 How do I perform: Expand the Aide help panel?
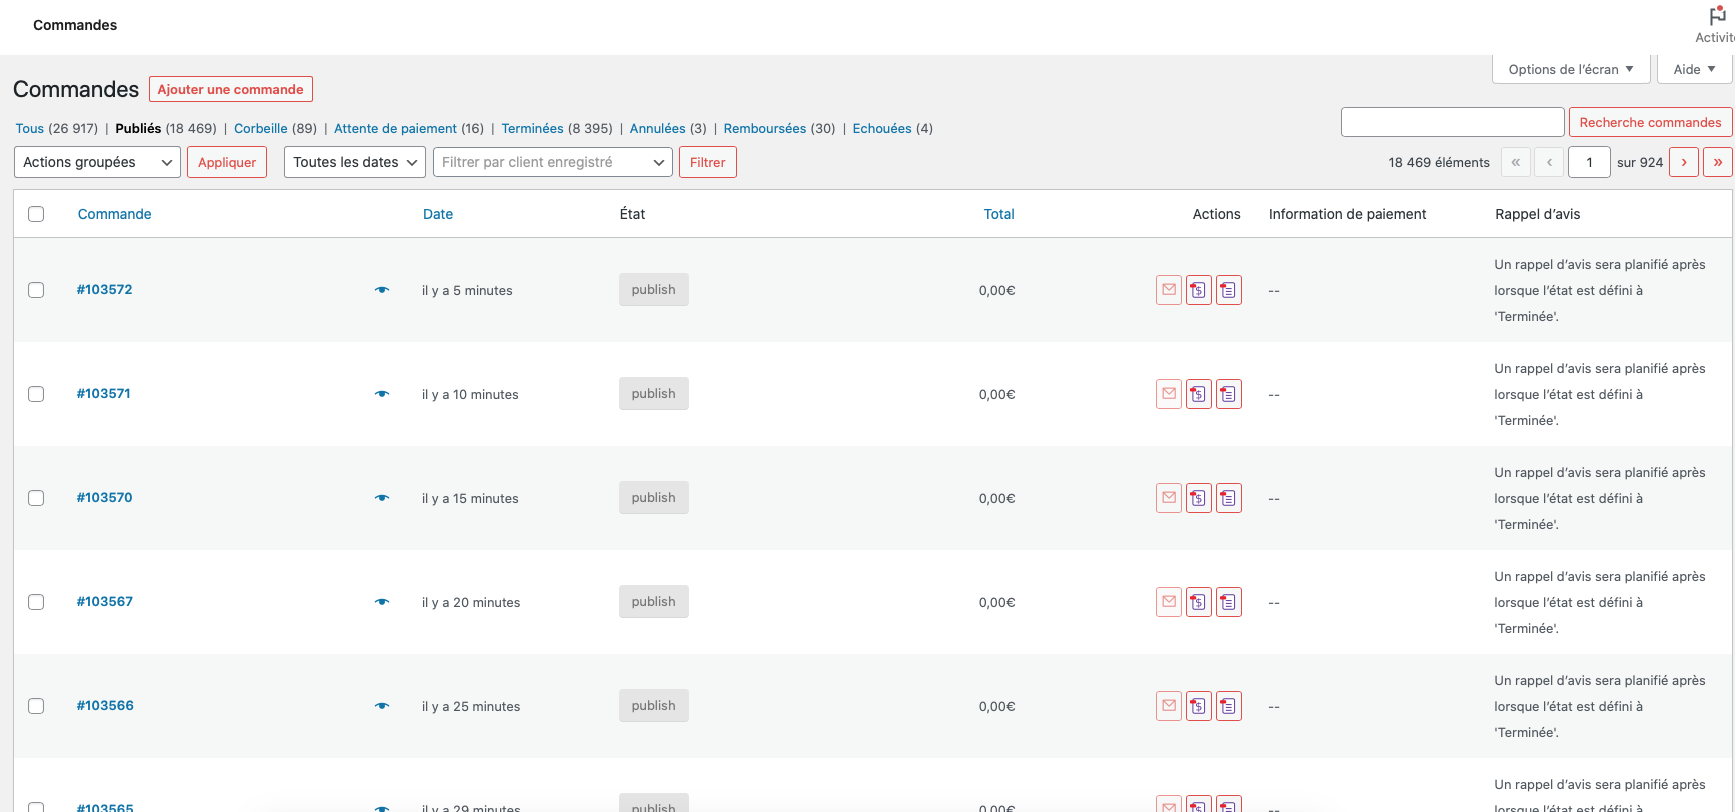pyautogui.click(x=1695, y=69)
